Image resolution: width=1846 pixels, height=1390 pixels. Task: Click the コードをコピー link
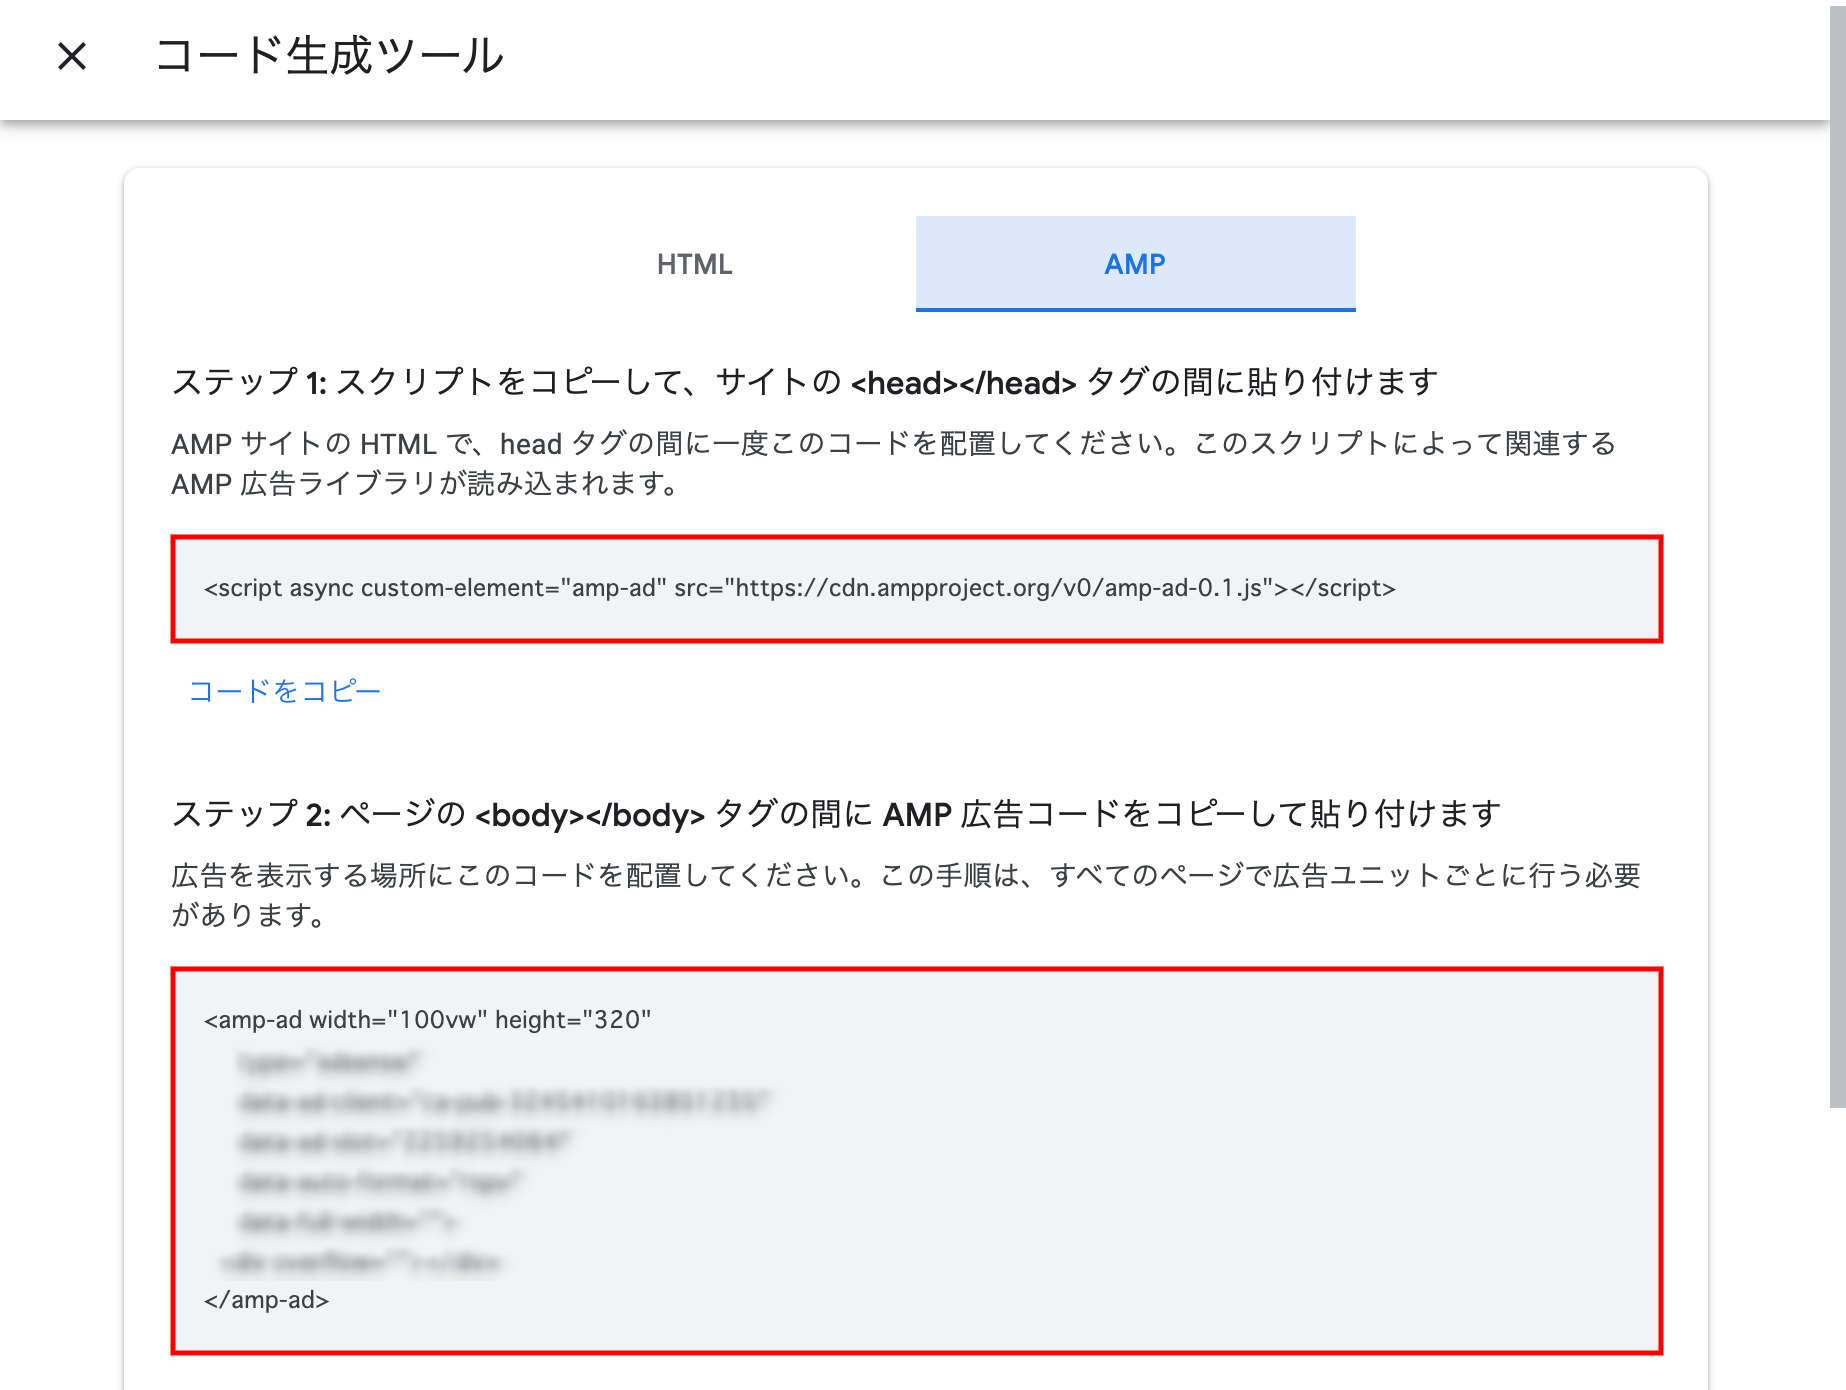285,691
